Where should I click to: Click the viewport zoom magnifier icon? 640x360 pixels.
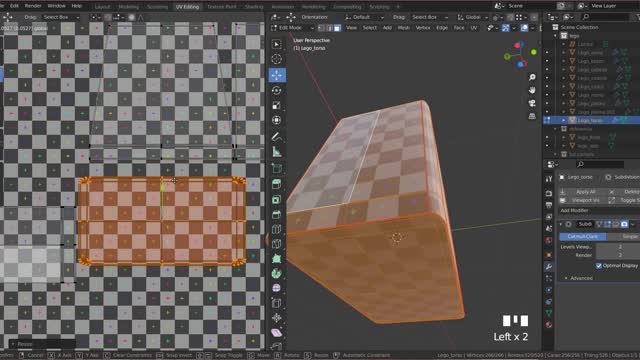[532, 77]
